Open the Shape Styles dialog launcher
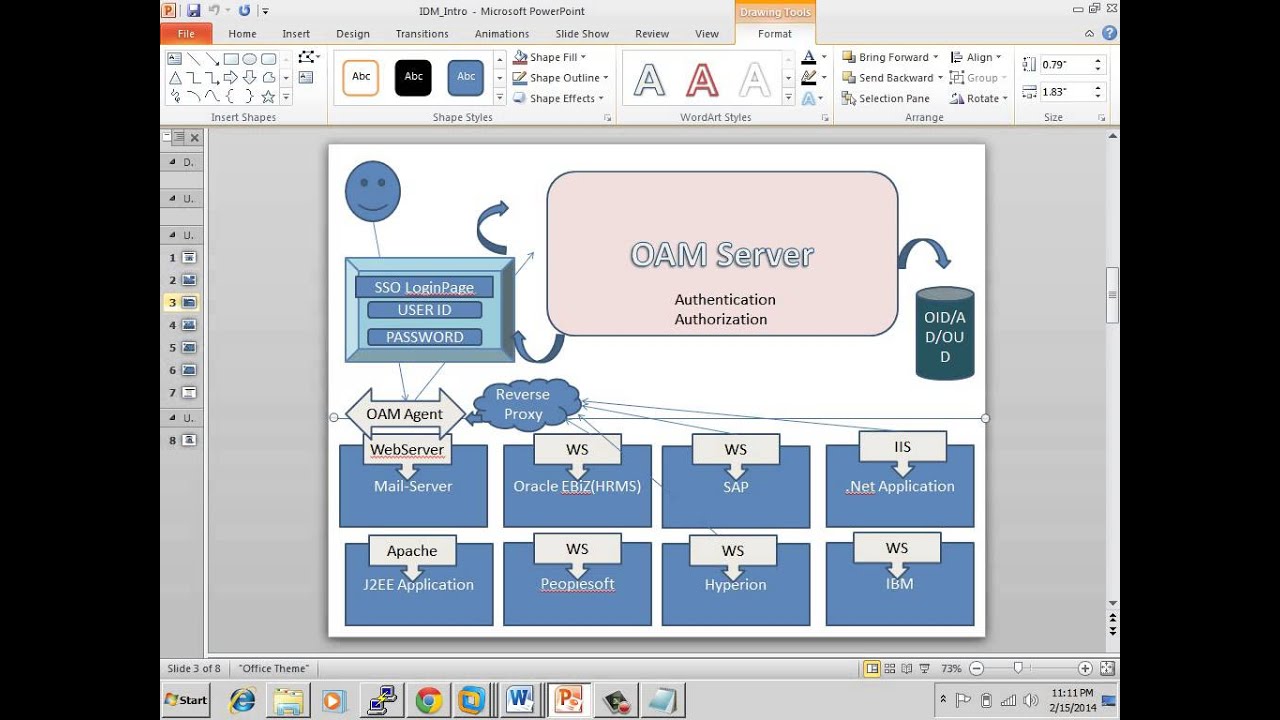 (x=607, y=118)
